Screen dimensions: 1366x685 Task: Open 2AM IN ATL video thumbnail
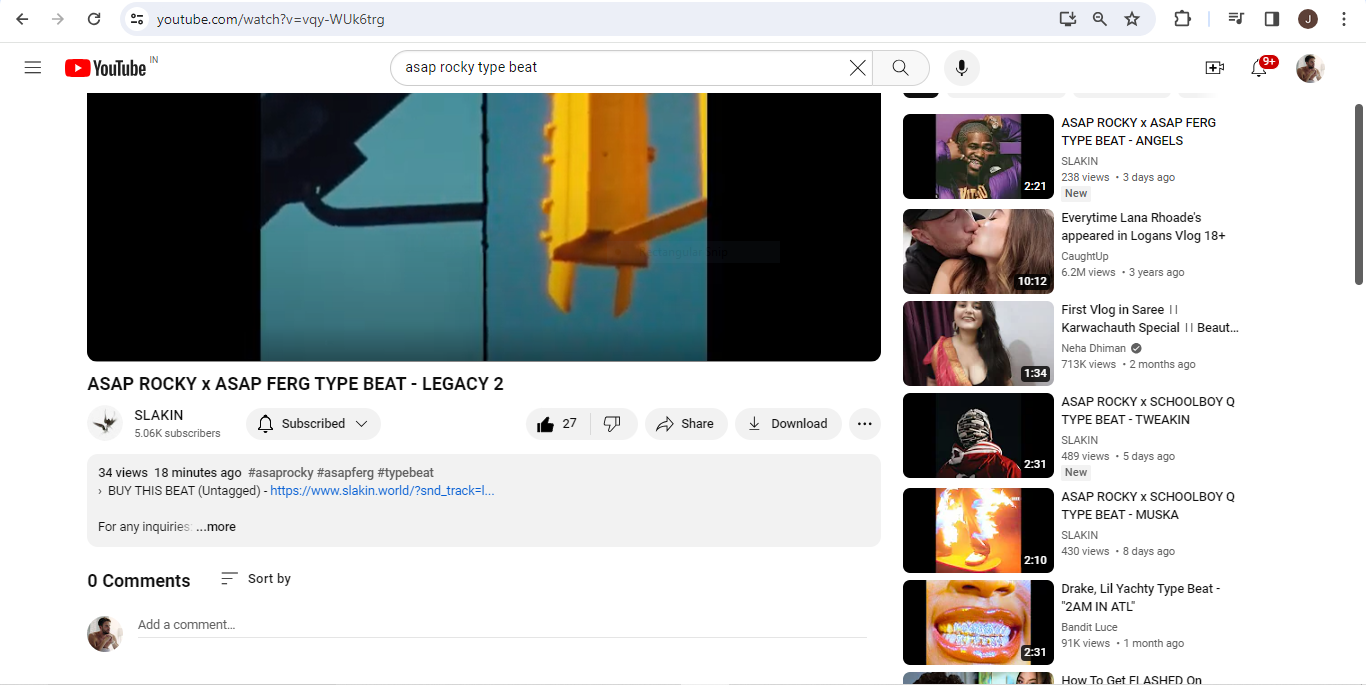(978, 622)
